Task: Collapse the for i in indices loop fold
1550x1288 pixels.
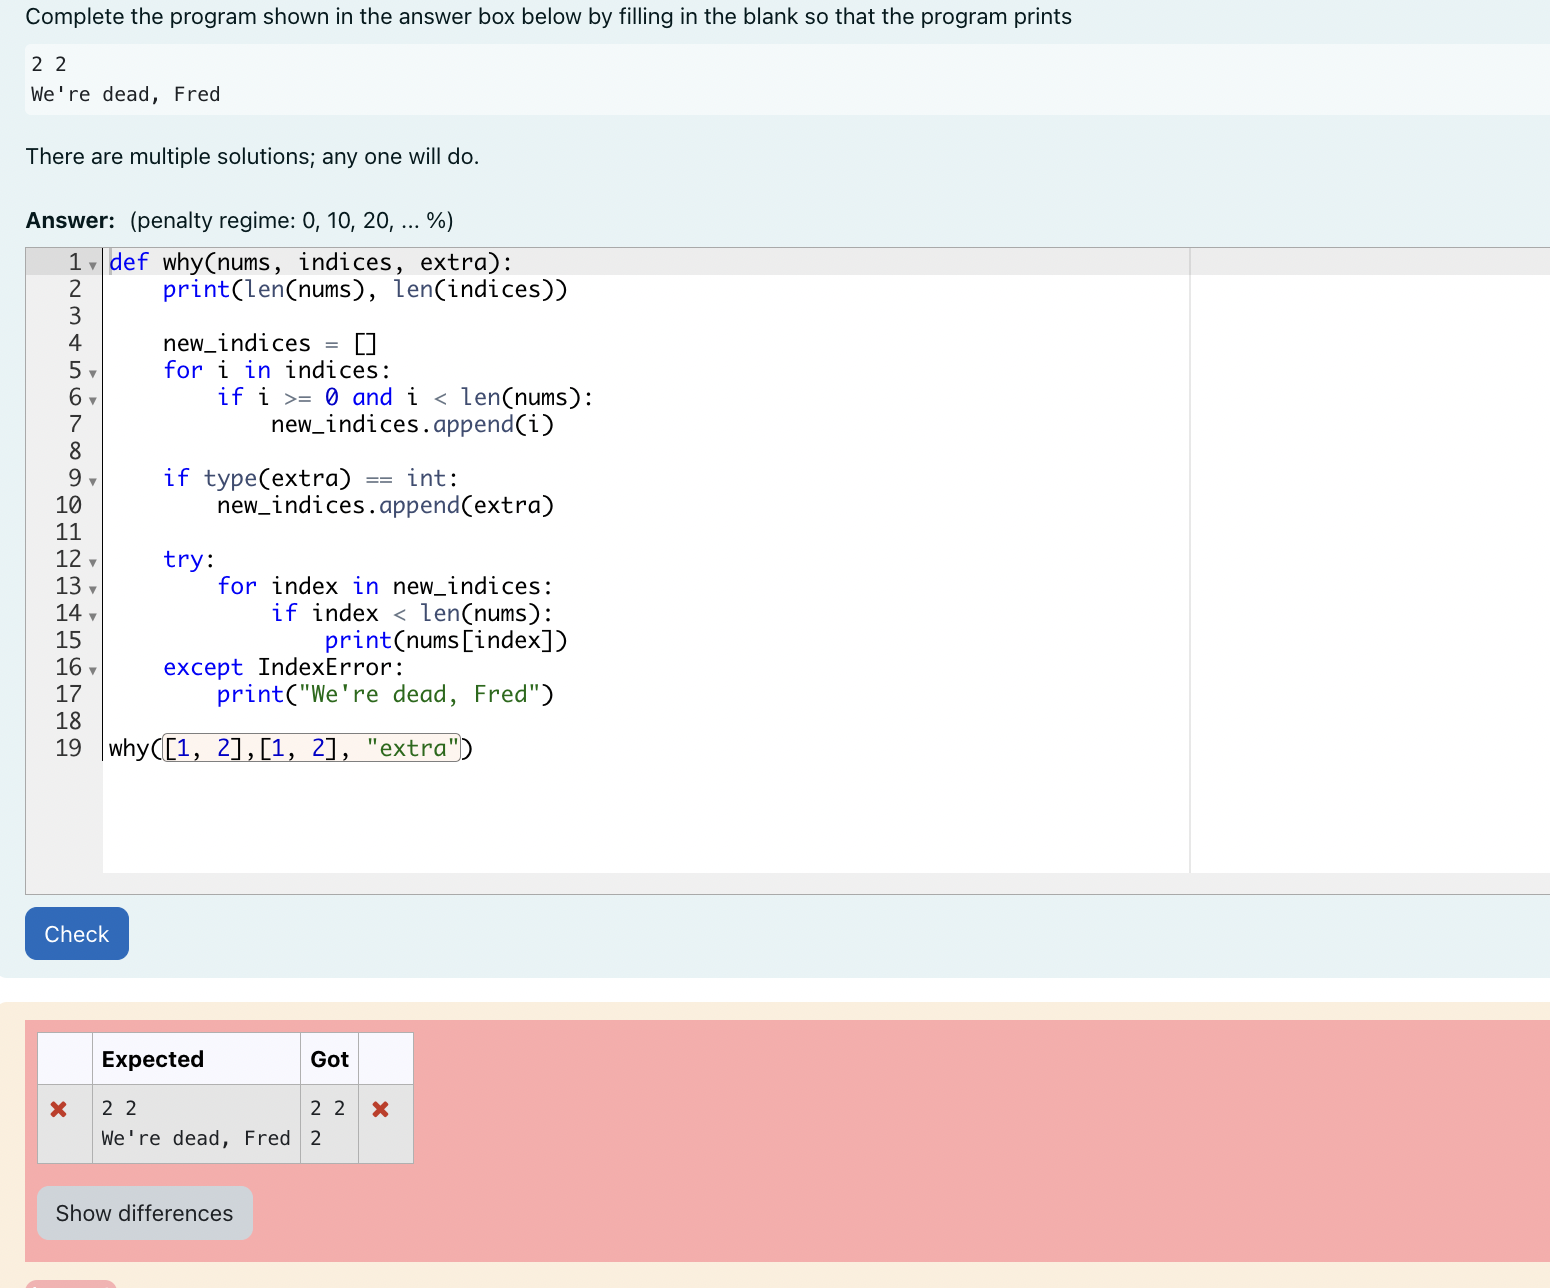Action: pos(92,373)
